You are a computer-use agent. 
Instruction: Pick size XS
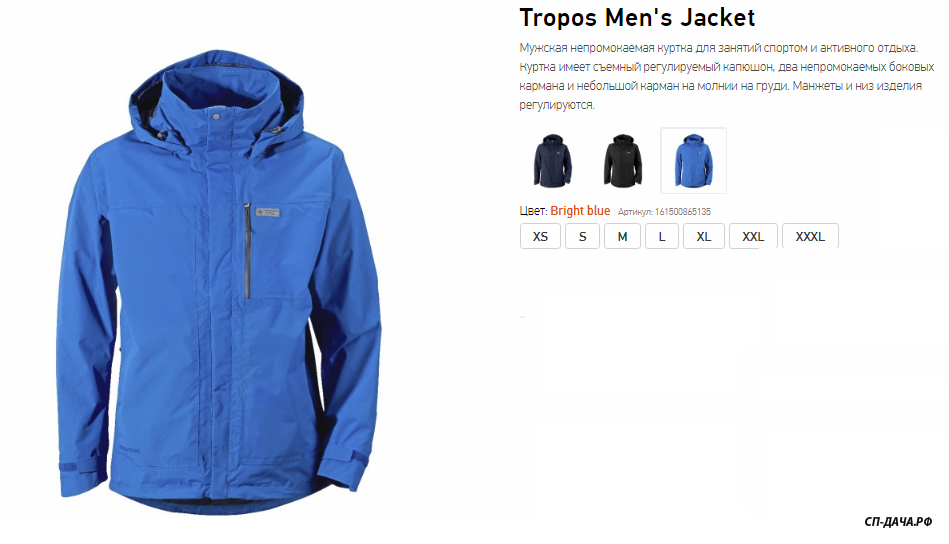point(540,237)
